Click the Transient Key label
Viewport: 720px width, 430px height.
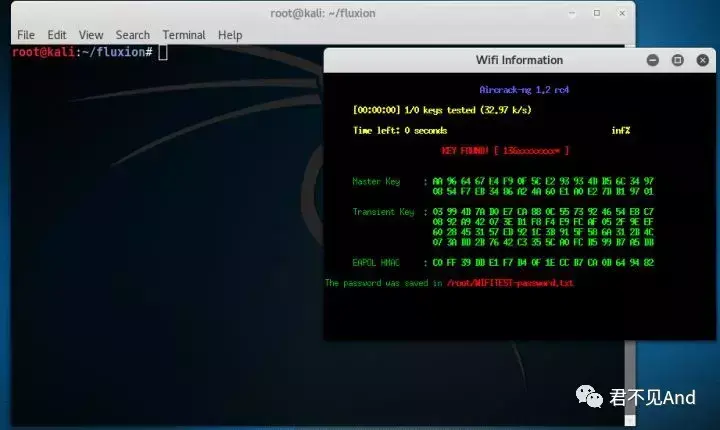pyautogui.click(x=383, y=212)
